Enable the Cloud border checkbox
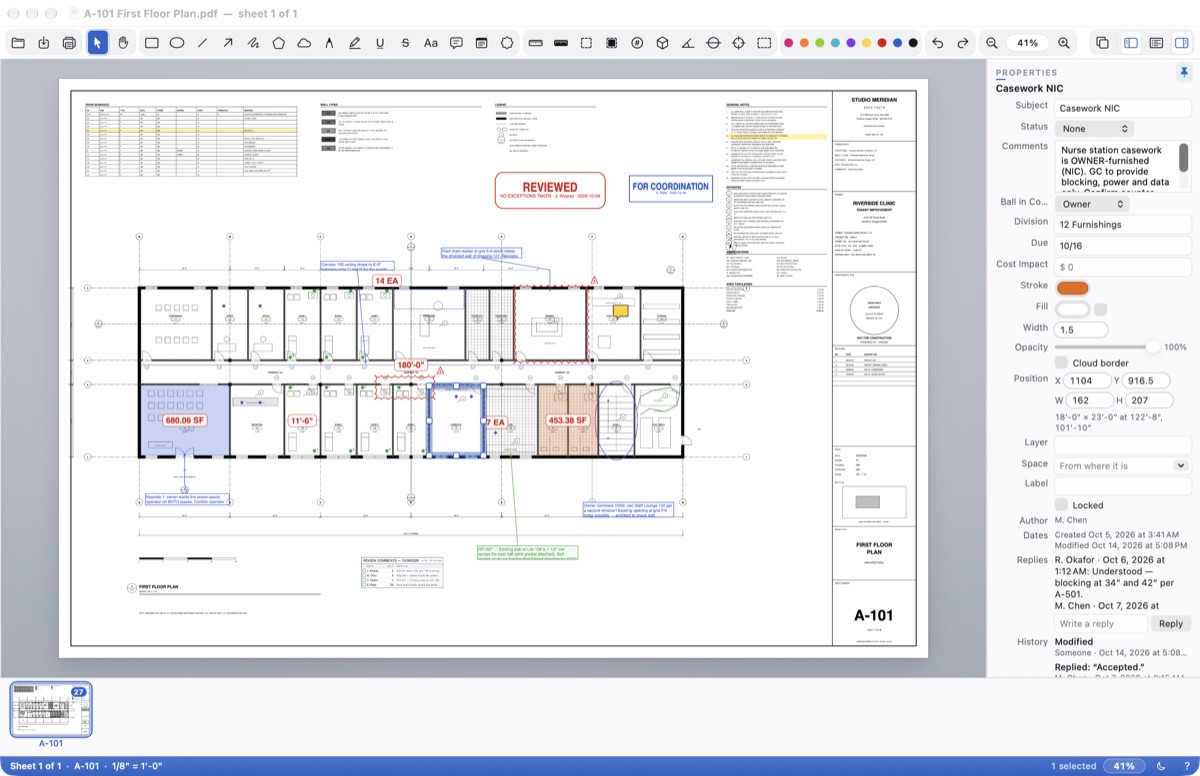 (1061, 363)
